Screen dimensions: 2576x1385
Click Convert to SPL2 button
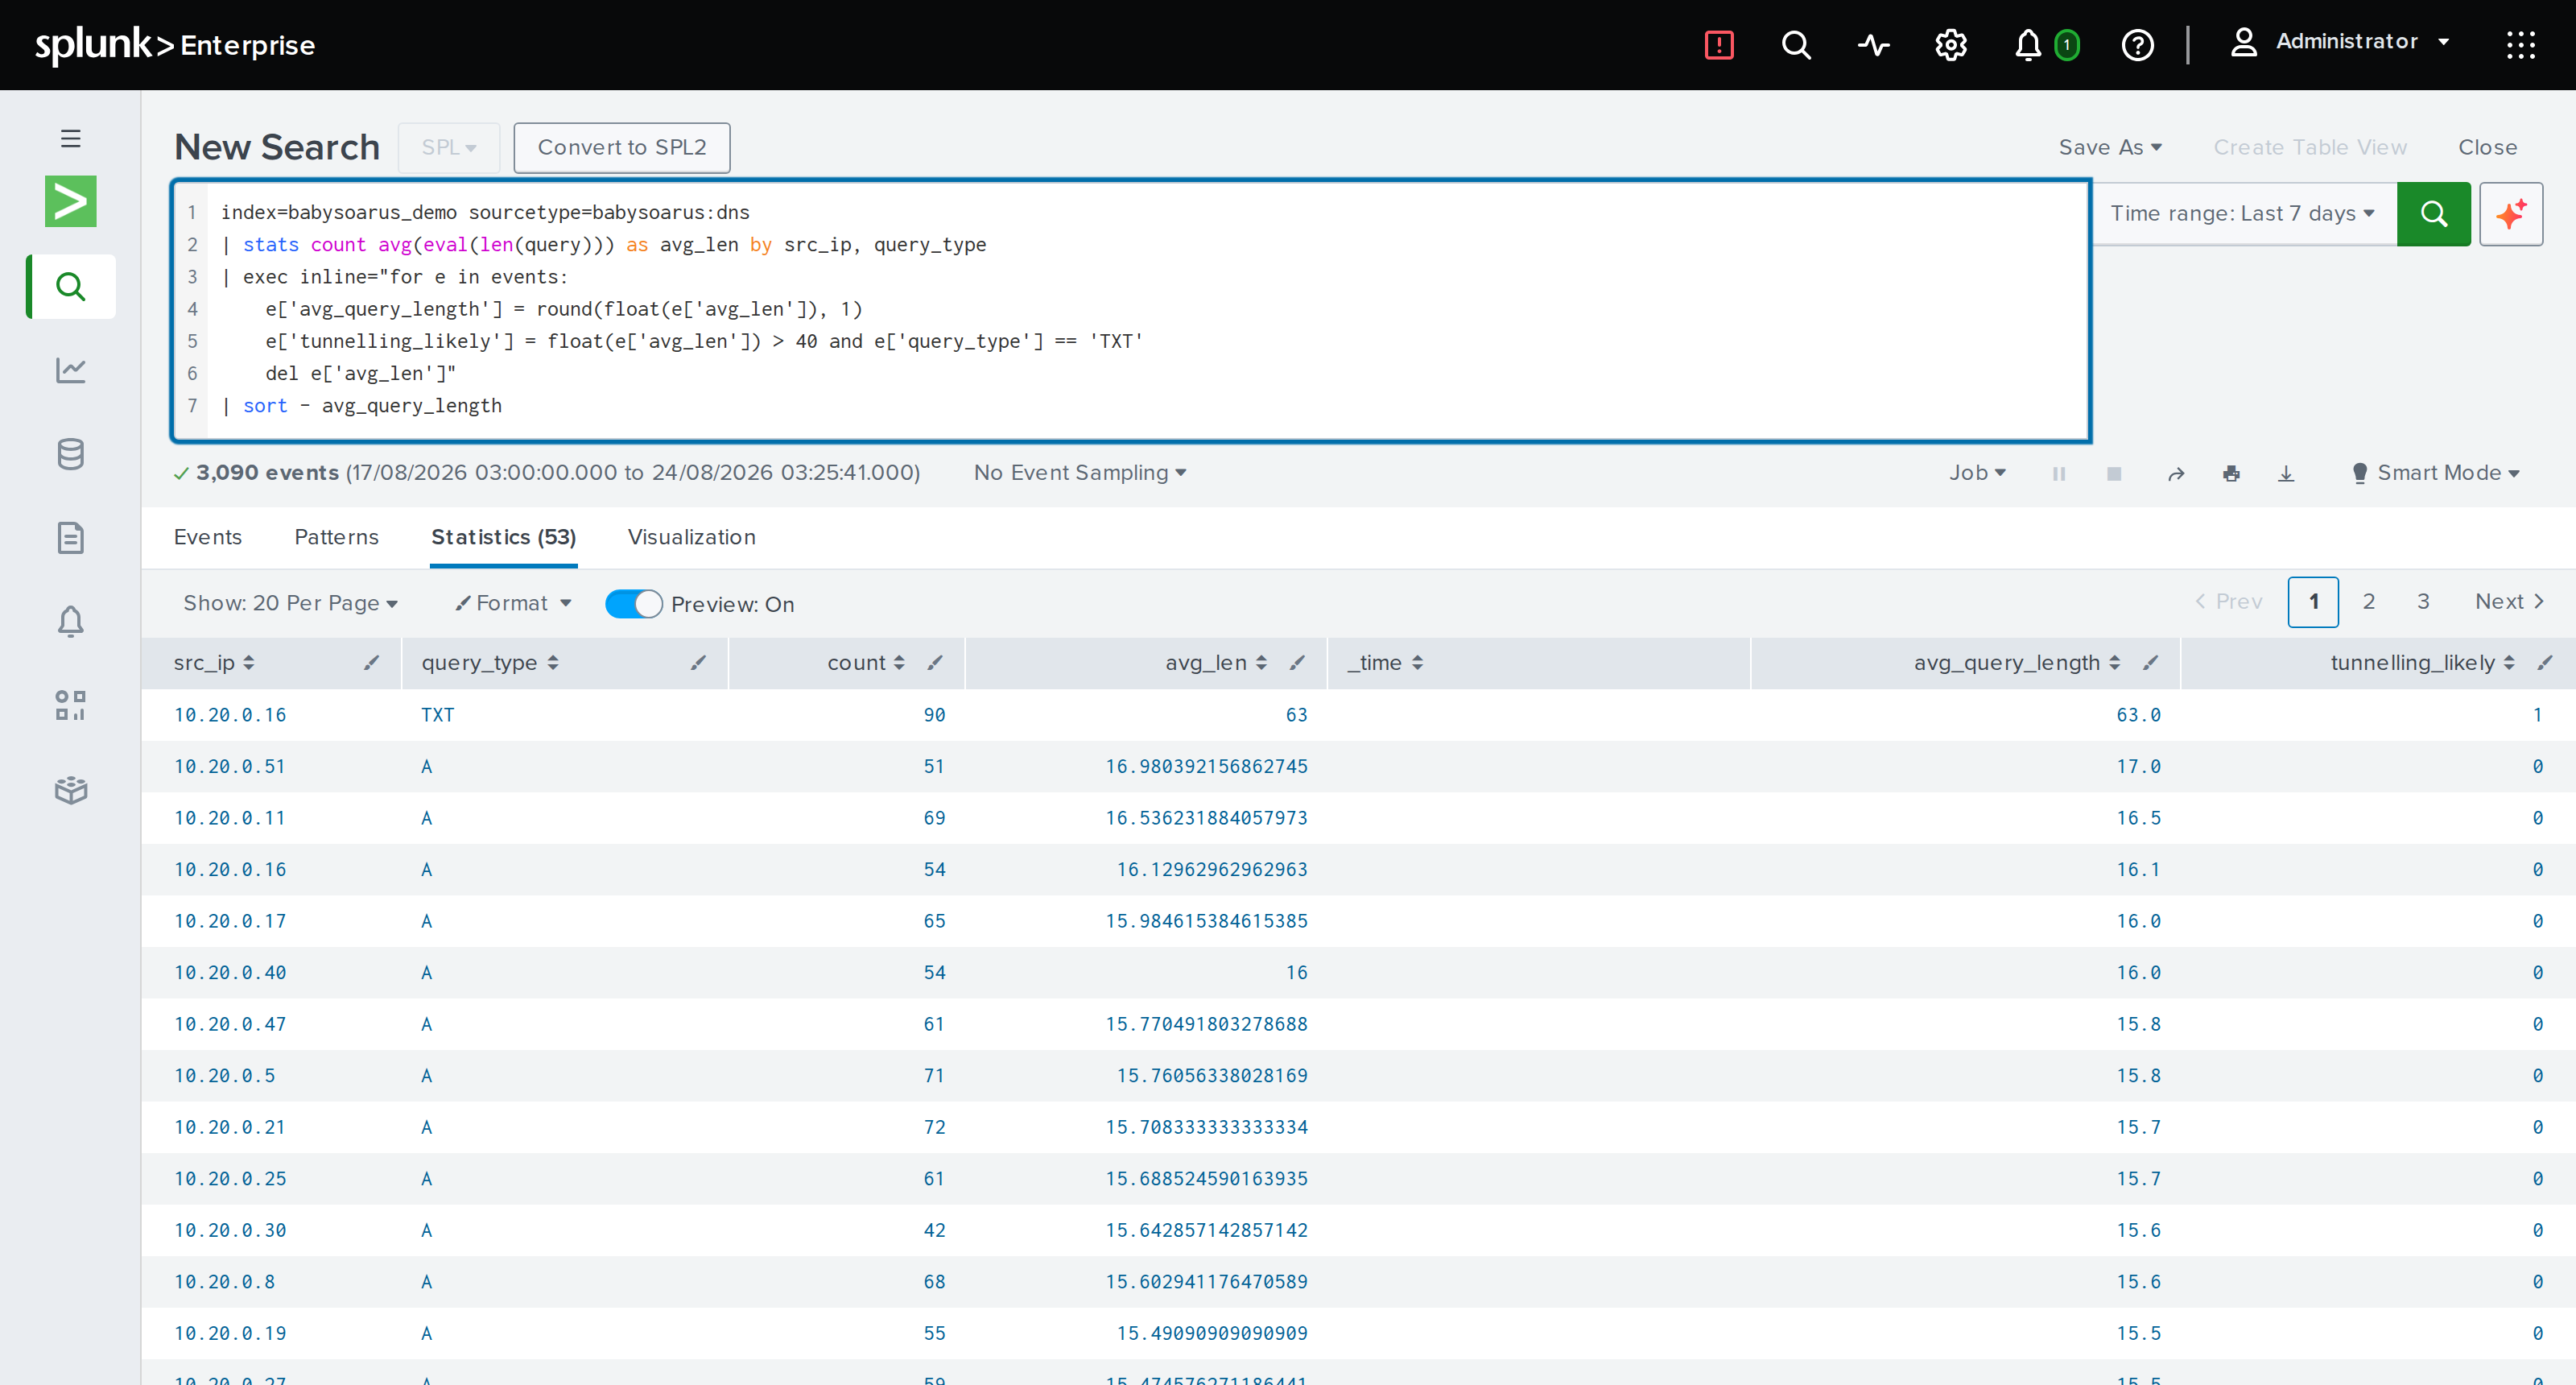point(622,148)
